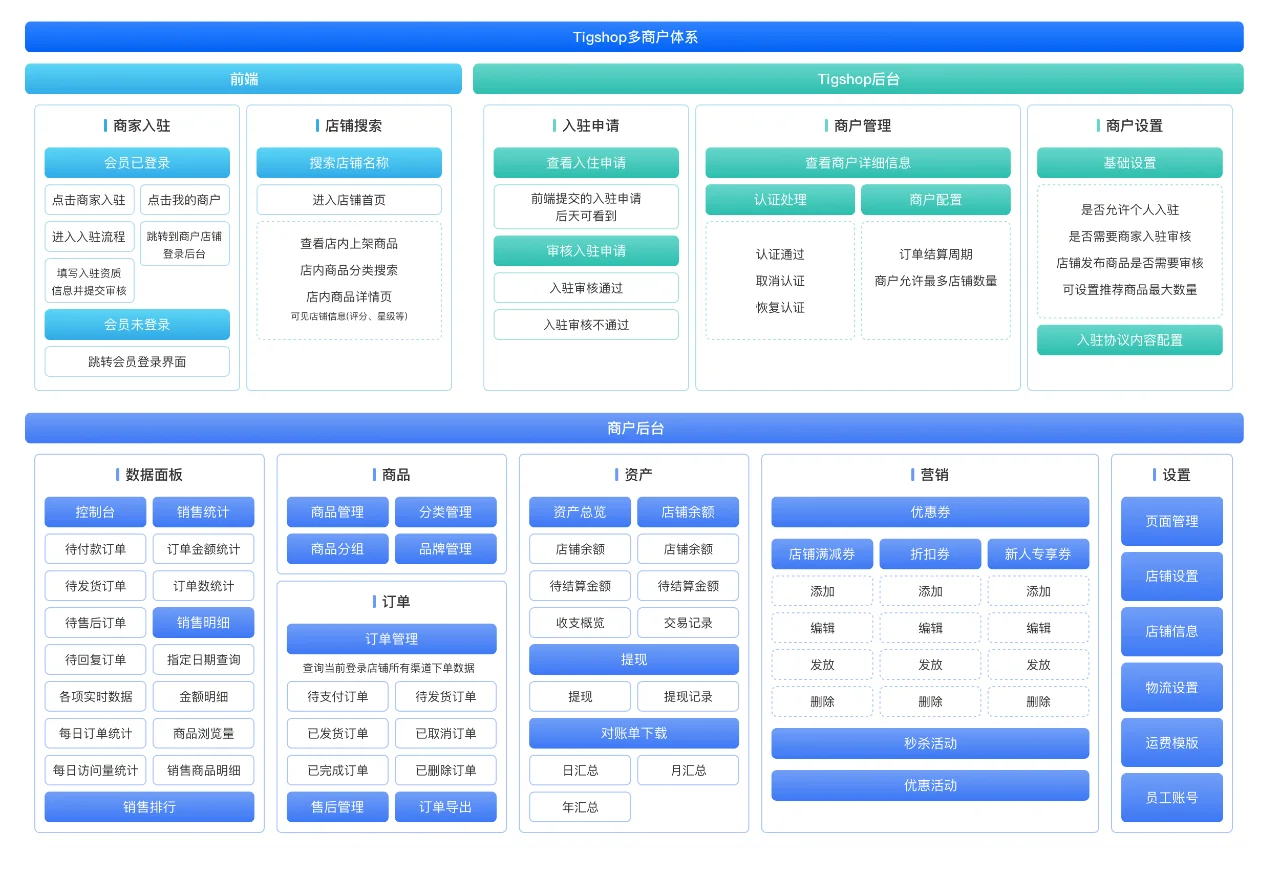Image resolution: width=1280 pixels, height=870 pixels.
Task: Click the 控制台 button in 数据面板
Action: [95, 512]
